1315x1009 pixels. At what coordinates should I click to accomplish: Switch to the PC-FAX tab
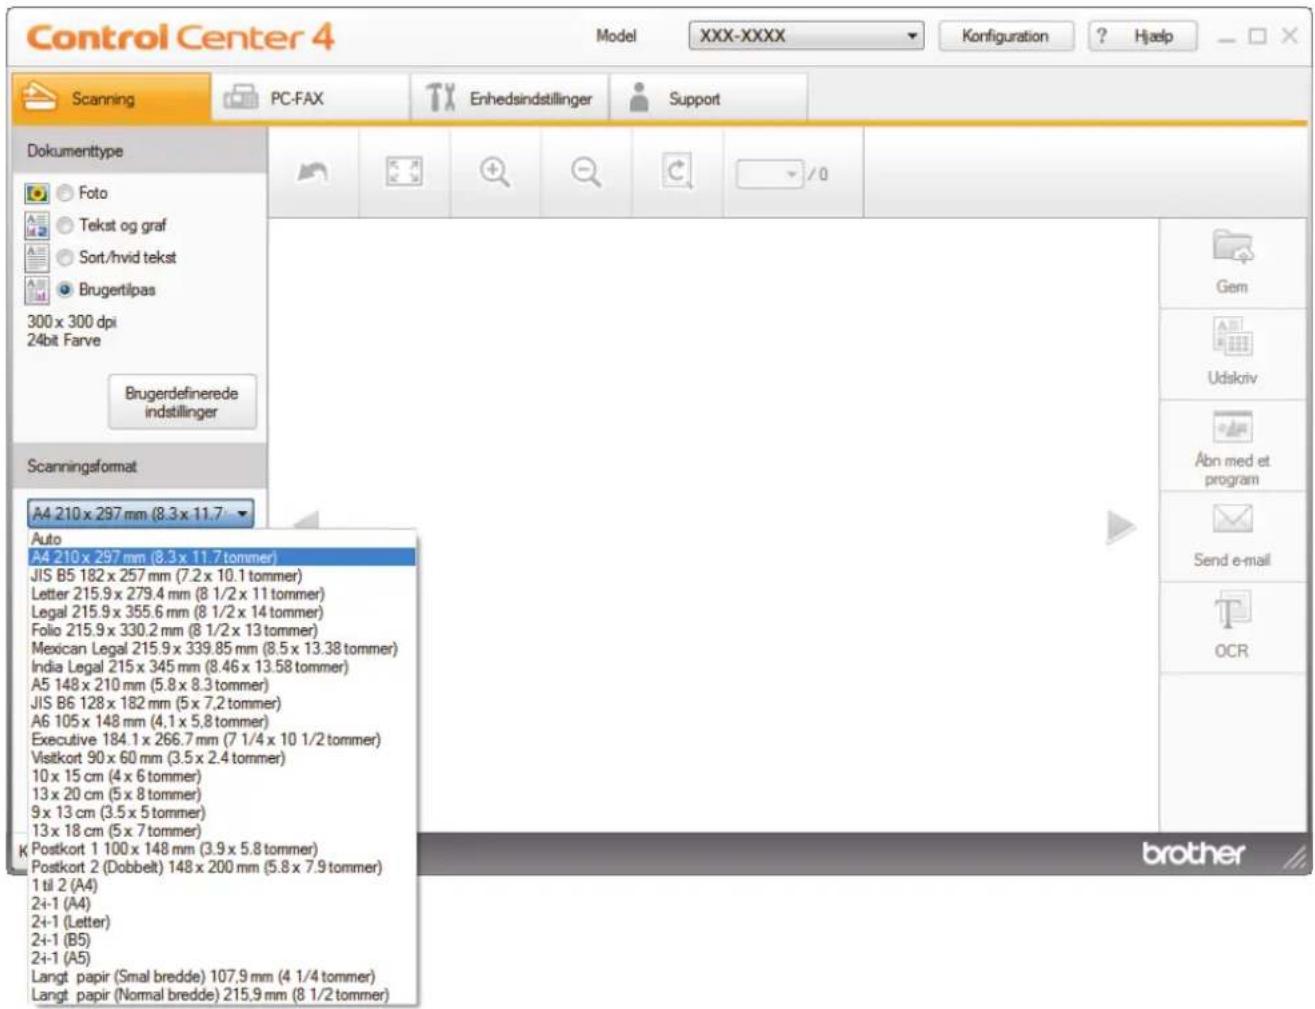(x=310, y=98)
